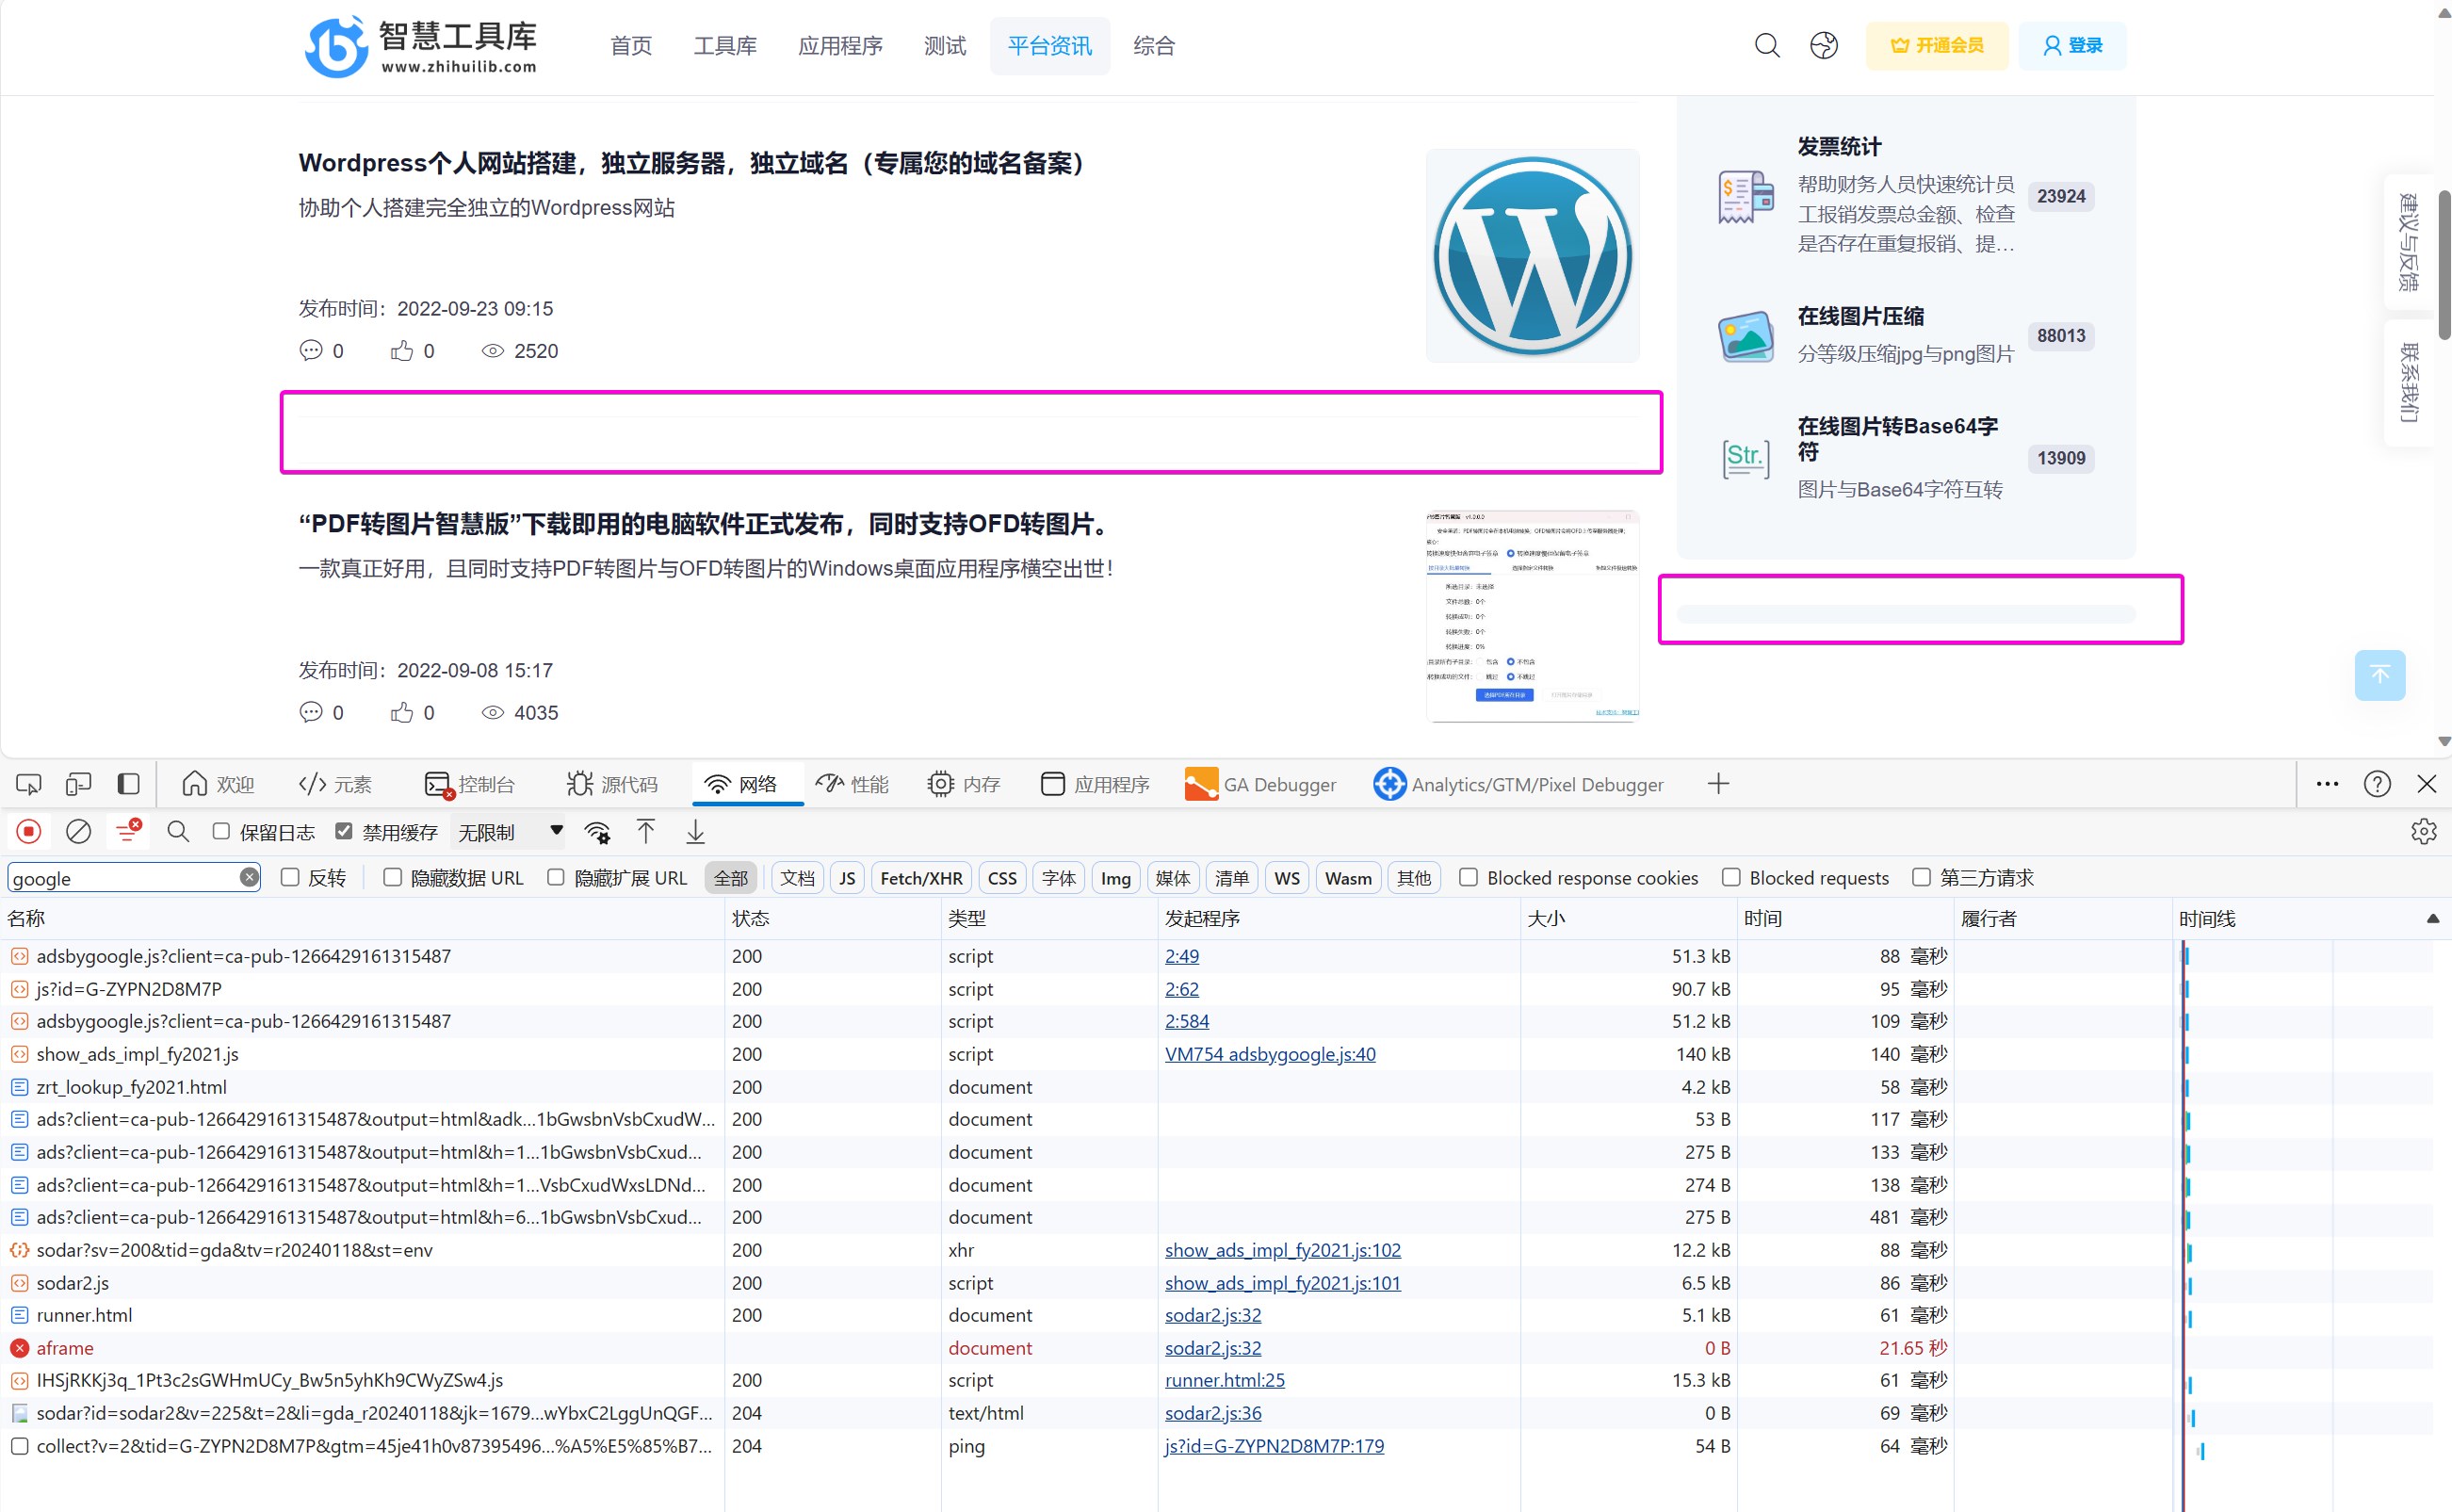Clear the network log
The image size is (2452, 1512).
[78, 832]
